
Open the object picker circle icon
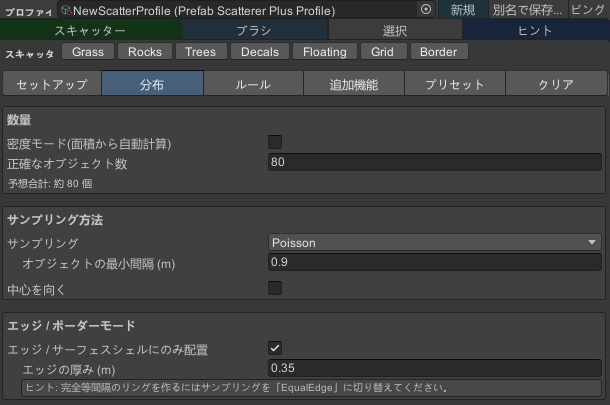pyautogui.click(x=426, y=9)
